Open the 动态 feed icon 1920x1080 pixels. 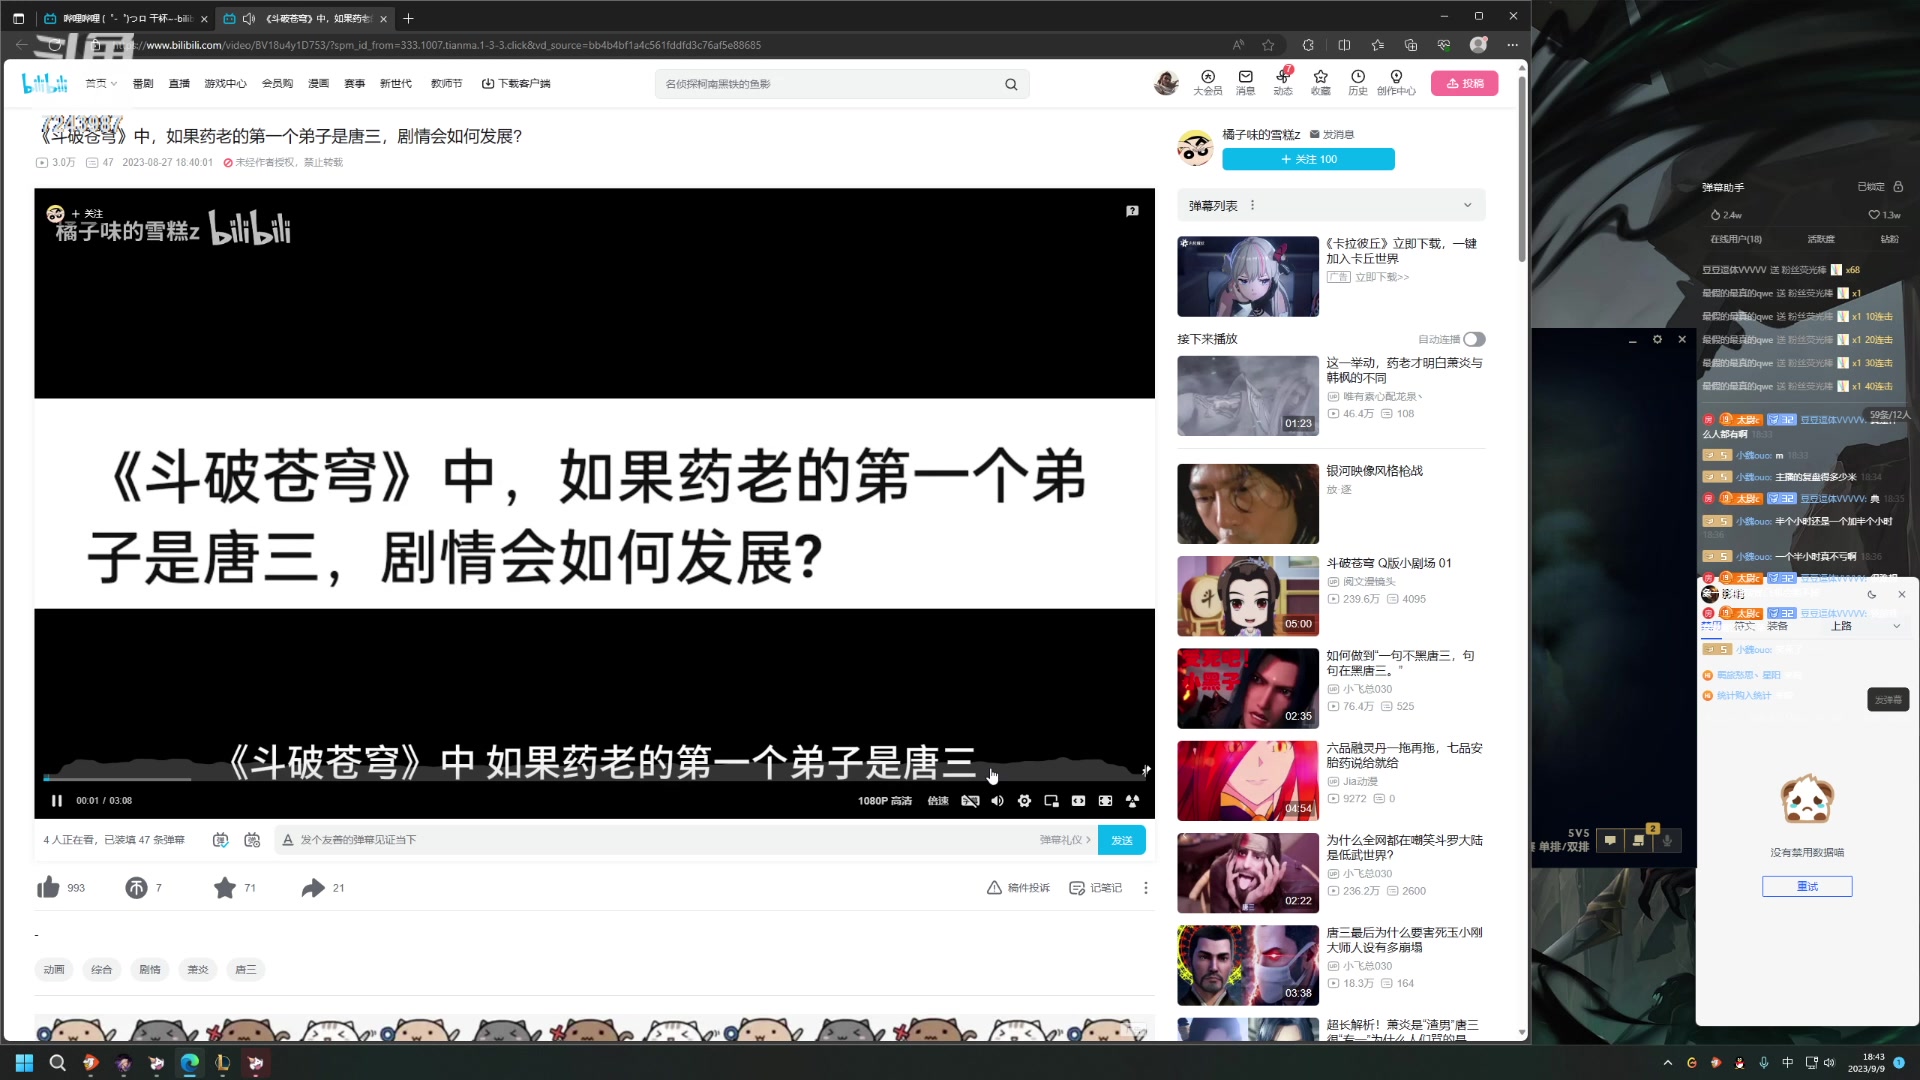[1283, 83]
